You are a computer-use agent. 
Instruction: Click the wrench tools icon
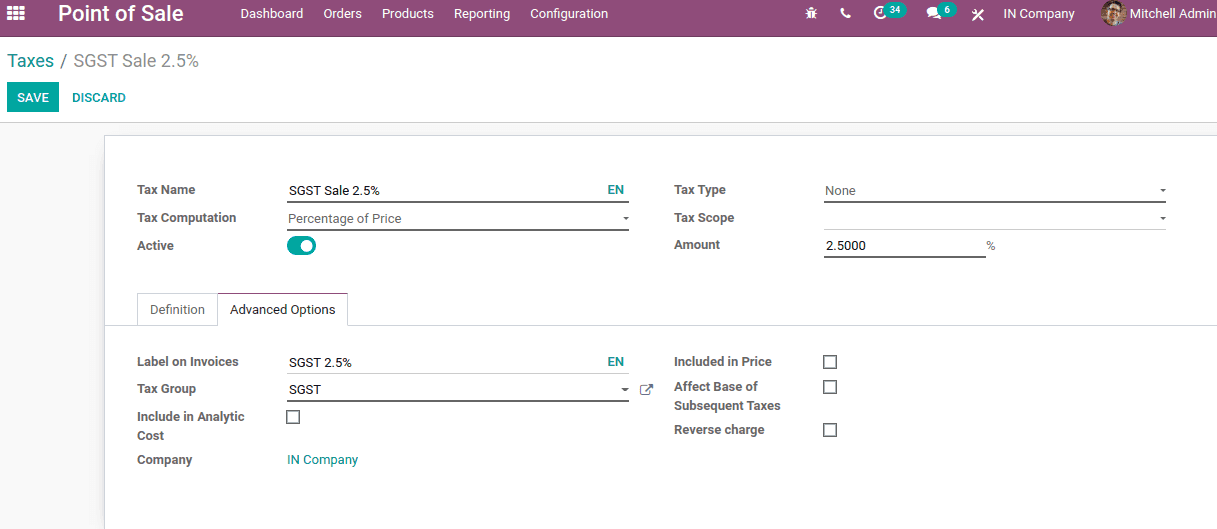[x=978, y=14]
